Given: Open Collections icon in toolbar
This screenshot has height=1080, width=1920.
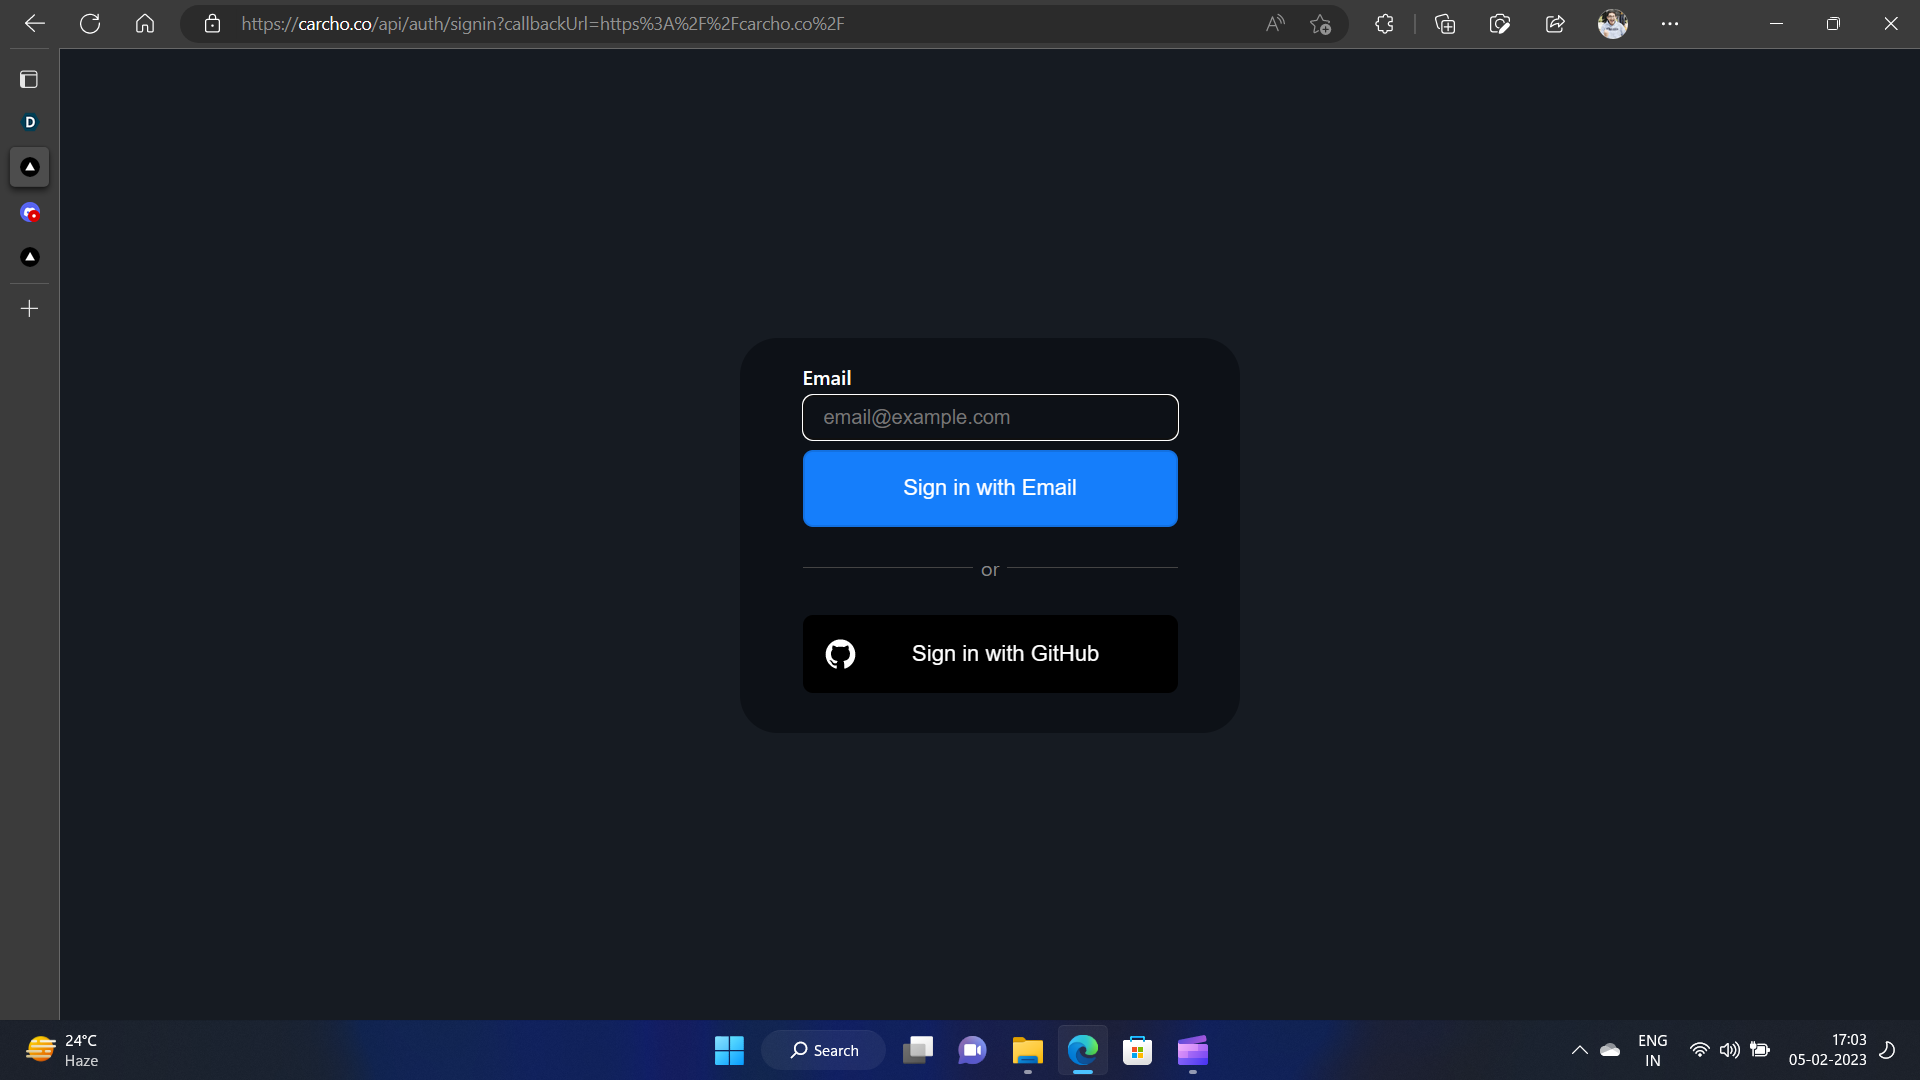Looking at the screenshot, I should pyautogui.click(x=1445, y=24).
